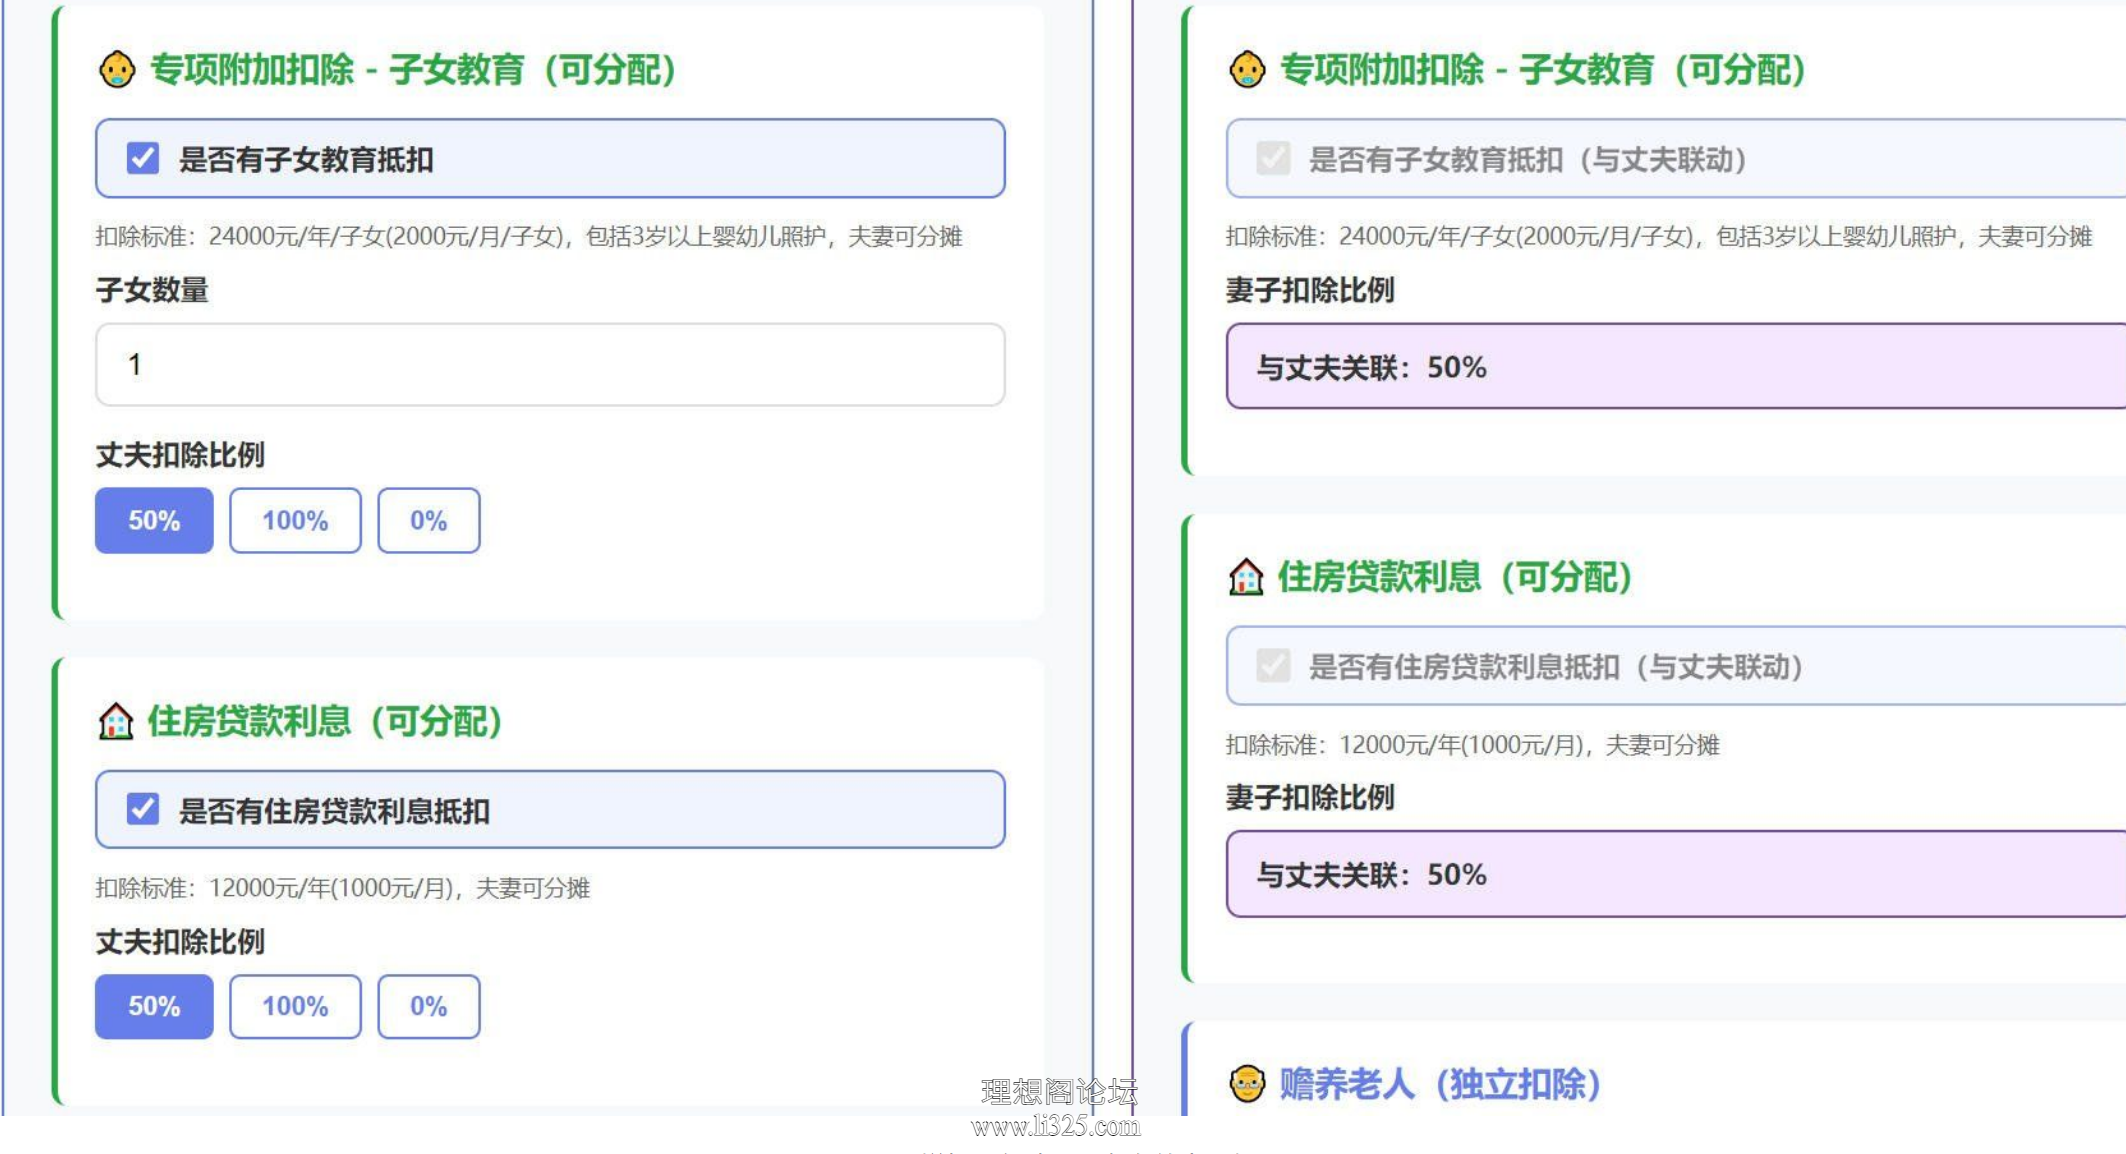
Task: Click husband's 住房贷款利息（可分配）heading
Action: pyautogui.click(x=325, y=721)
